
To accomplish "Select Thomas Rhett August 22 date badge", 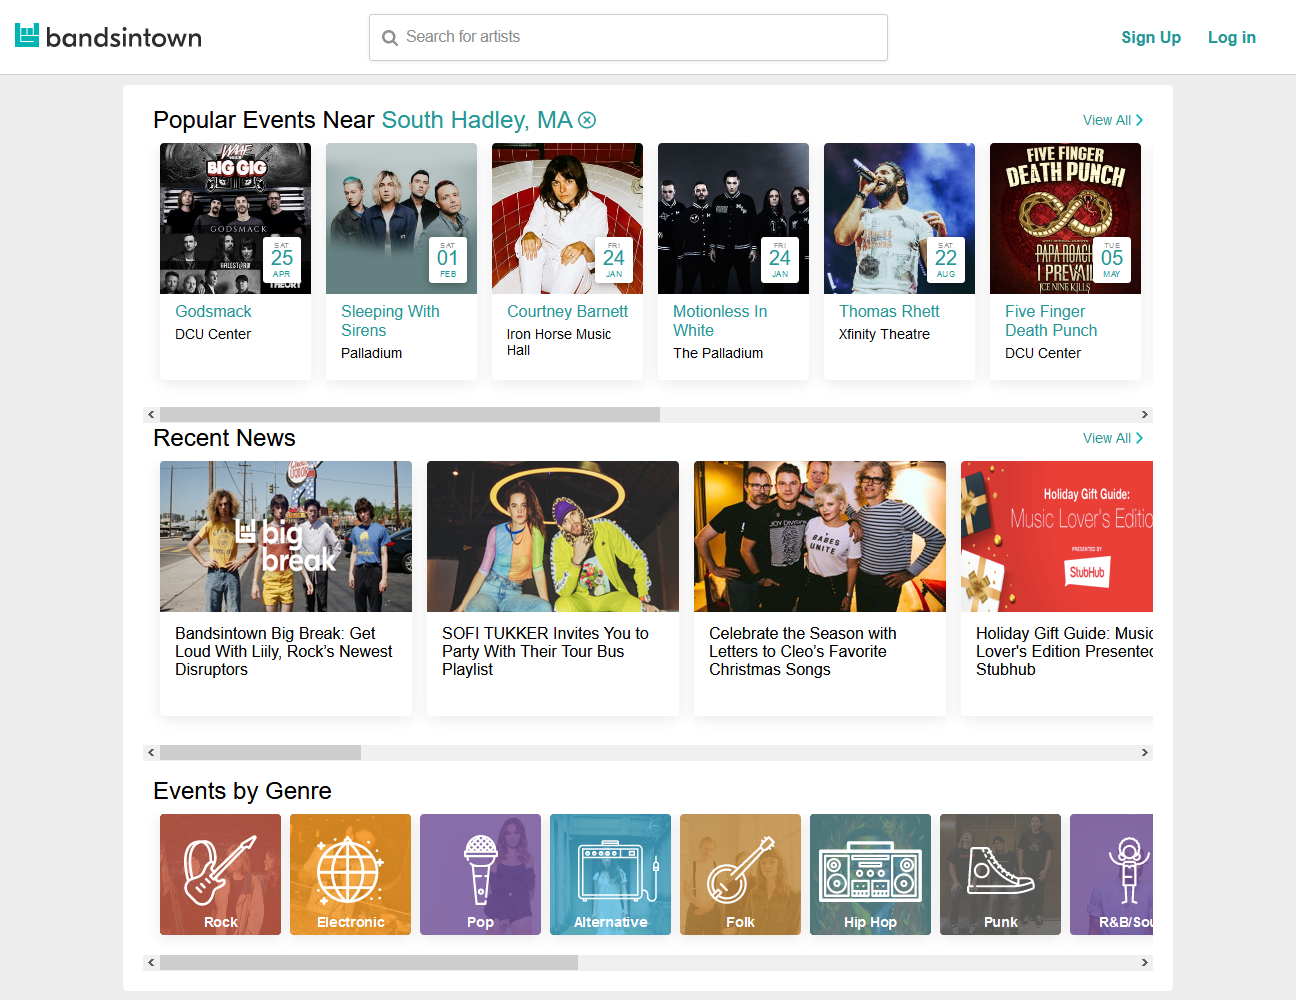I will point(946,260).
